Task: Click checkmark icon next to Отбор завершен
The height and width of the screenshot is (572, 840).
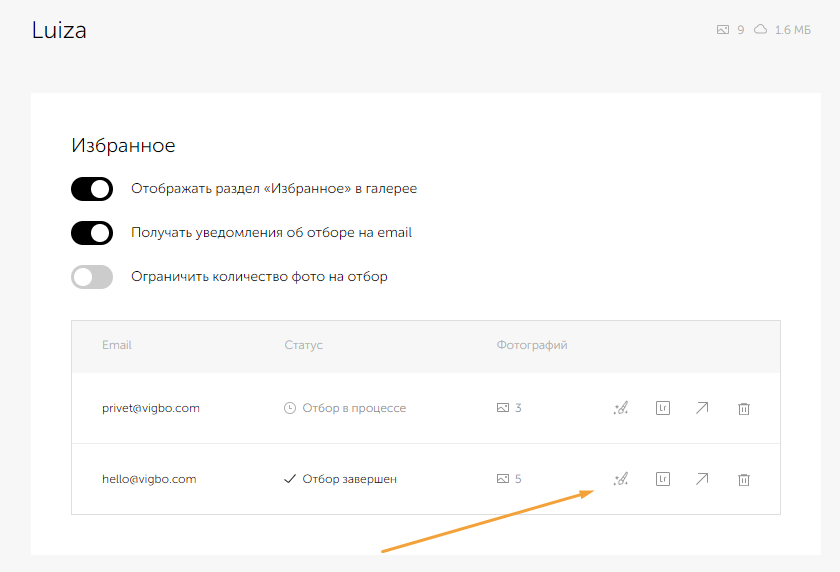Action: coord(290,479)
